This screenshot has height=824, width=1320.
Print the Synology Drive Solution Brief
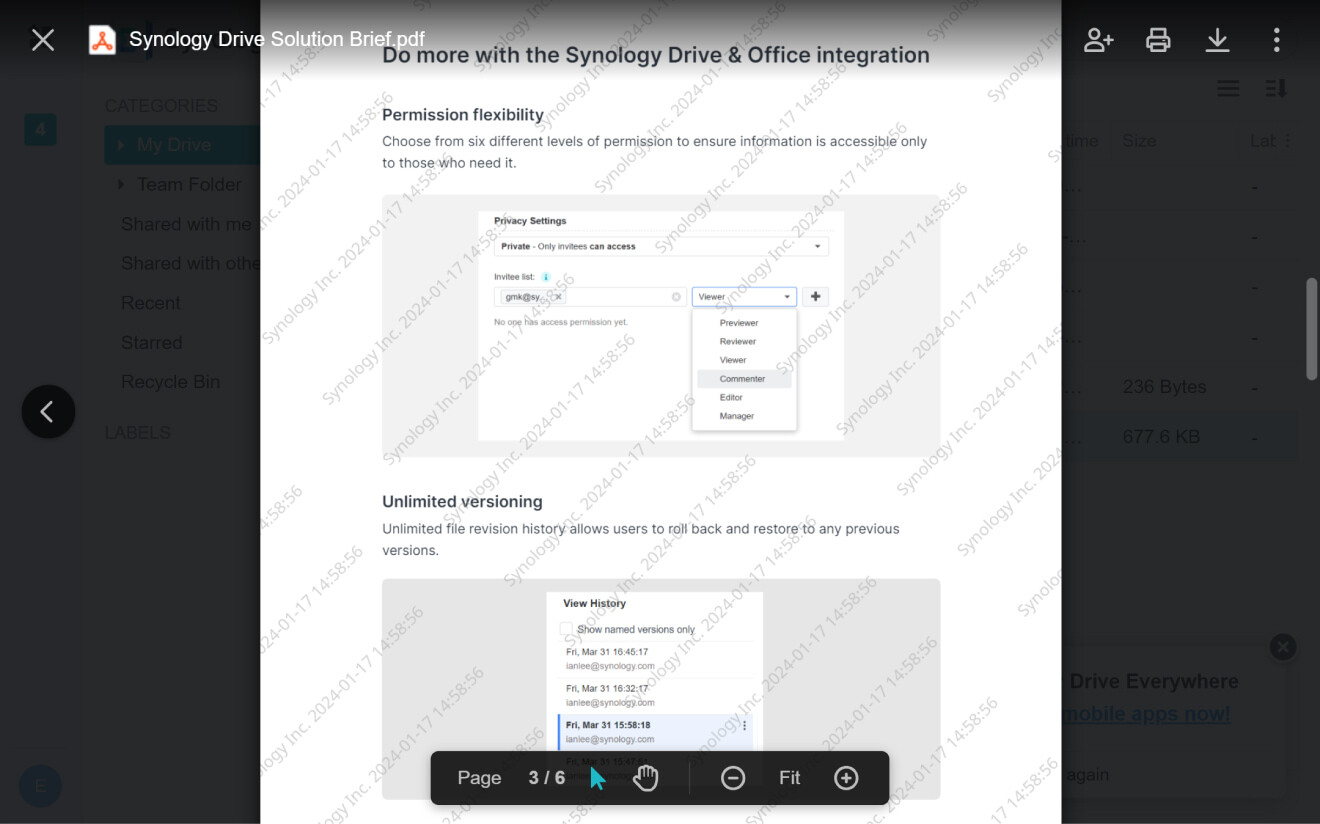coord(1157,39)
